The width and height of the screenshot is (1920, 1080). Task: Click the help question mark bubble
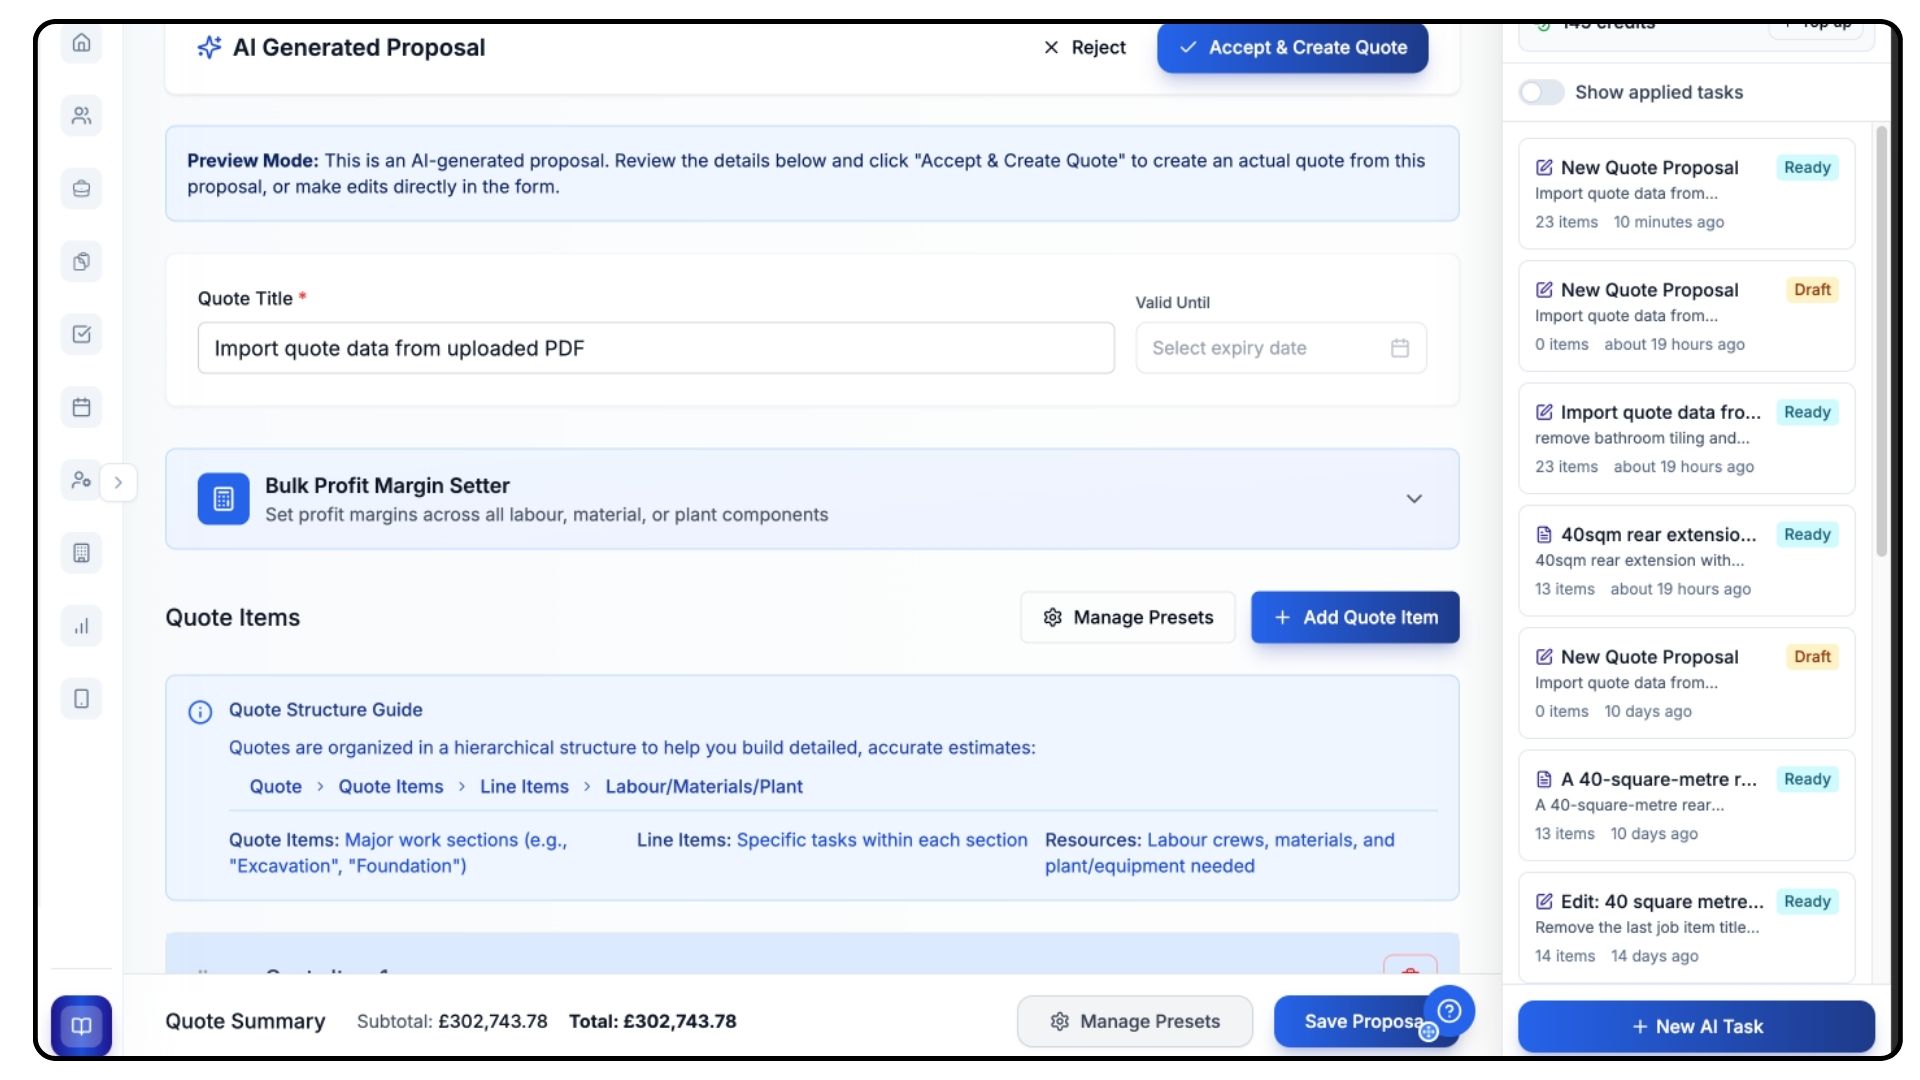coord(1449,1011)
